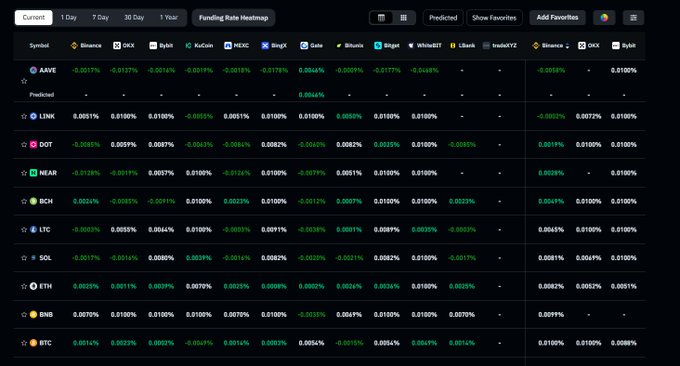Click the KuCoin column logo
680x366 pixels.
pyautogui.click(x=188, y=46)
